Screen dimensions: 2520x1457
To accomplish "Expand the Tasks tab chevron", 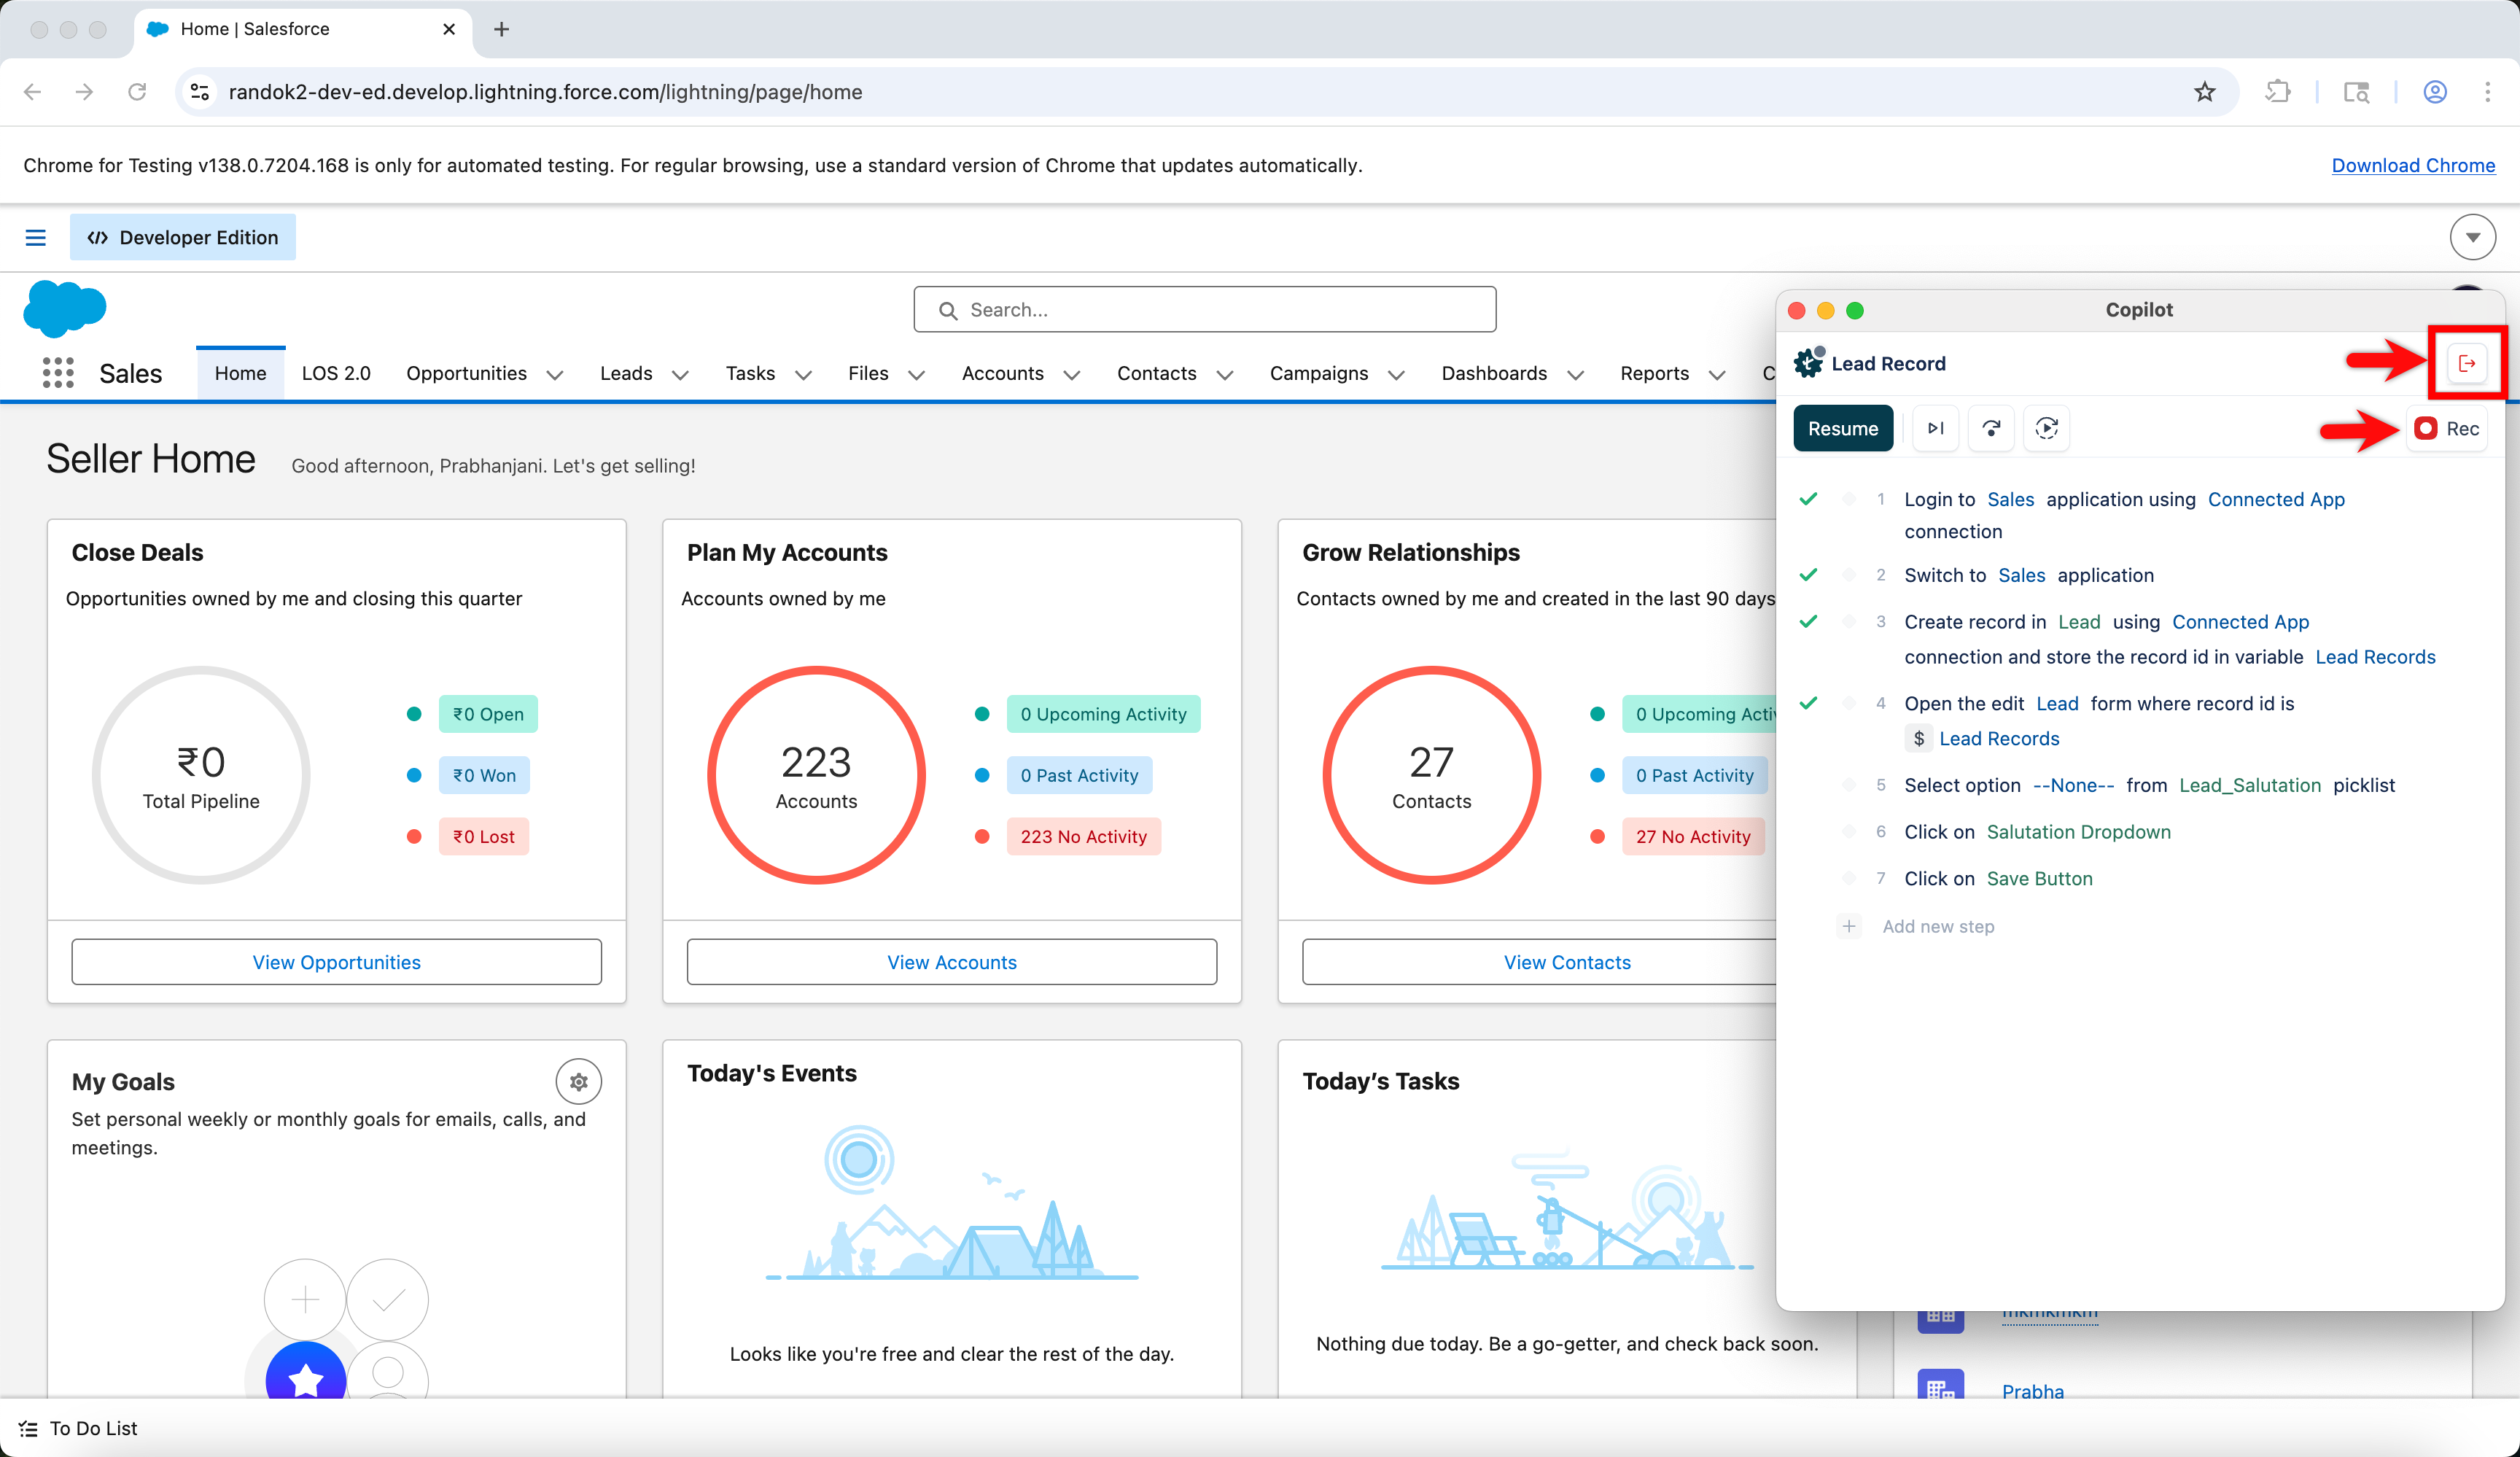I will (803, 375).
